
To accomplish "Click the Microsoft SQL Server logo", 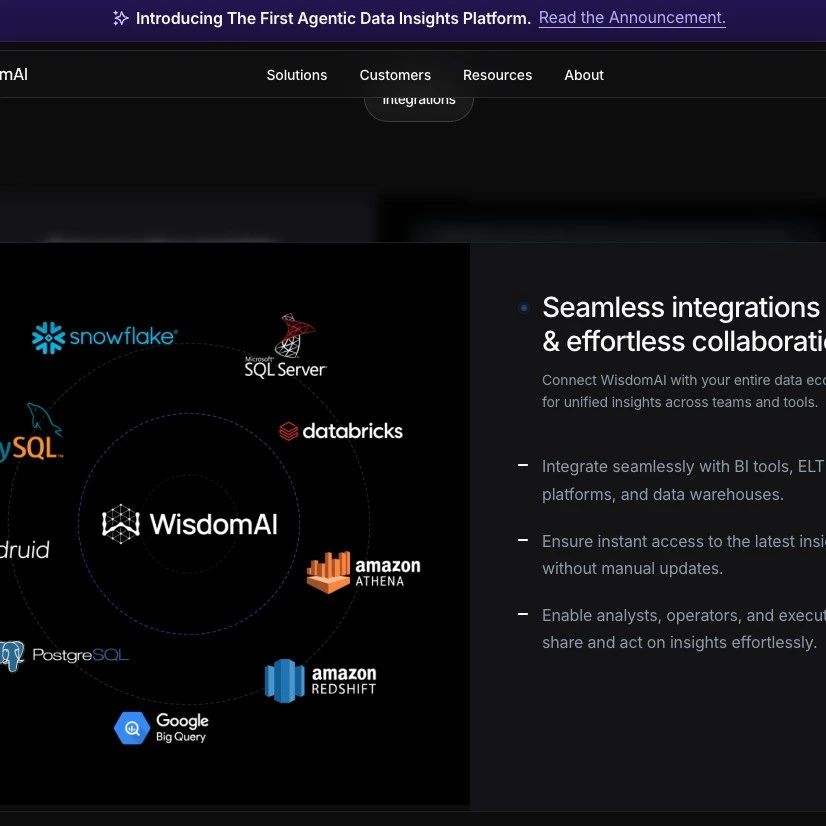I will click(286, 346).
